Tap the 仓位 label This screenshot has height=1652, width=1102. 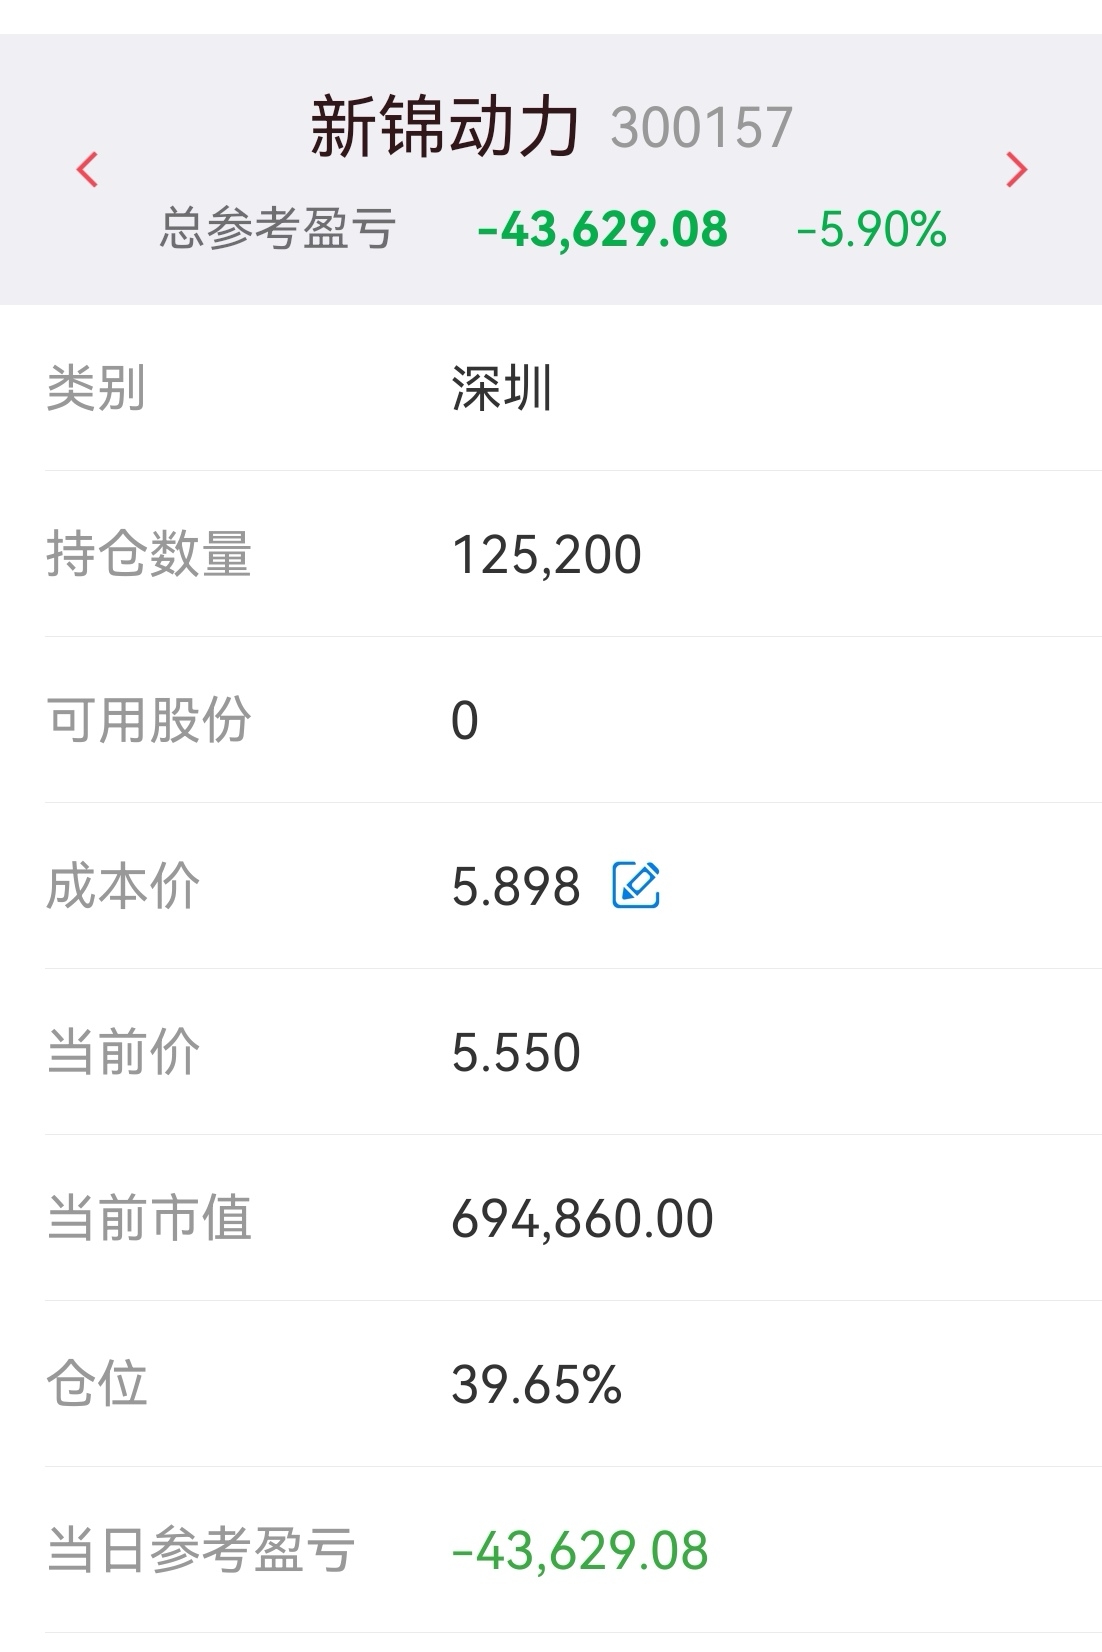coord(97,1384)
